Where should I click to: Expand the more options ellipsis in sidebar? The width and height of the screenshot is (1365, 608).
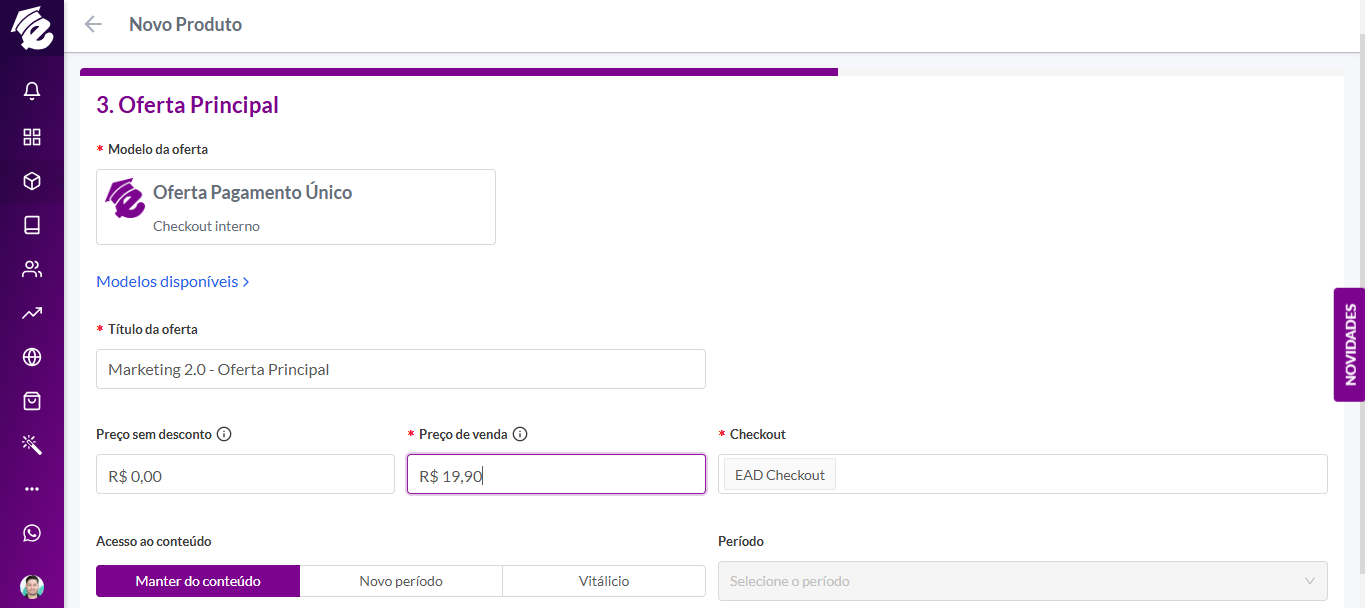[x=32, y=489]
